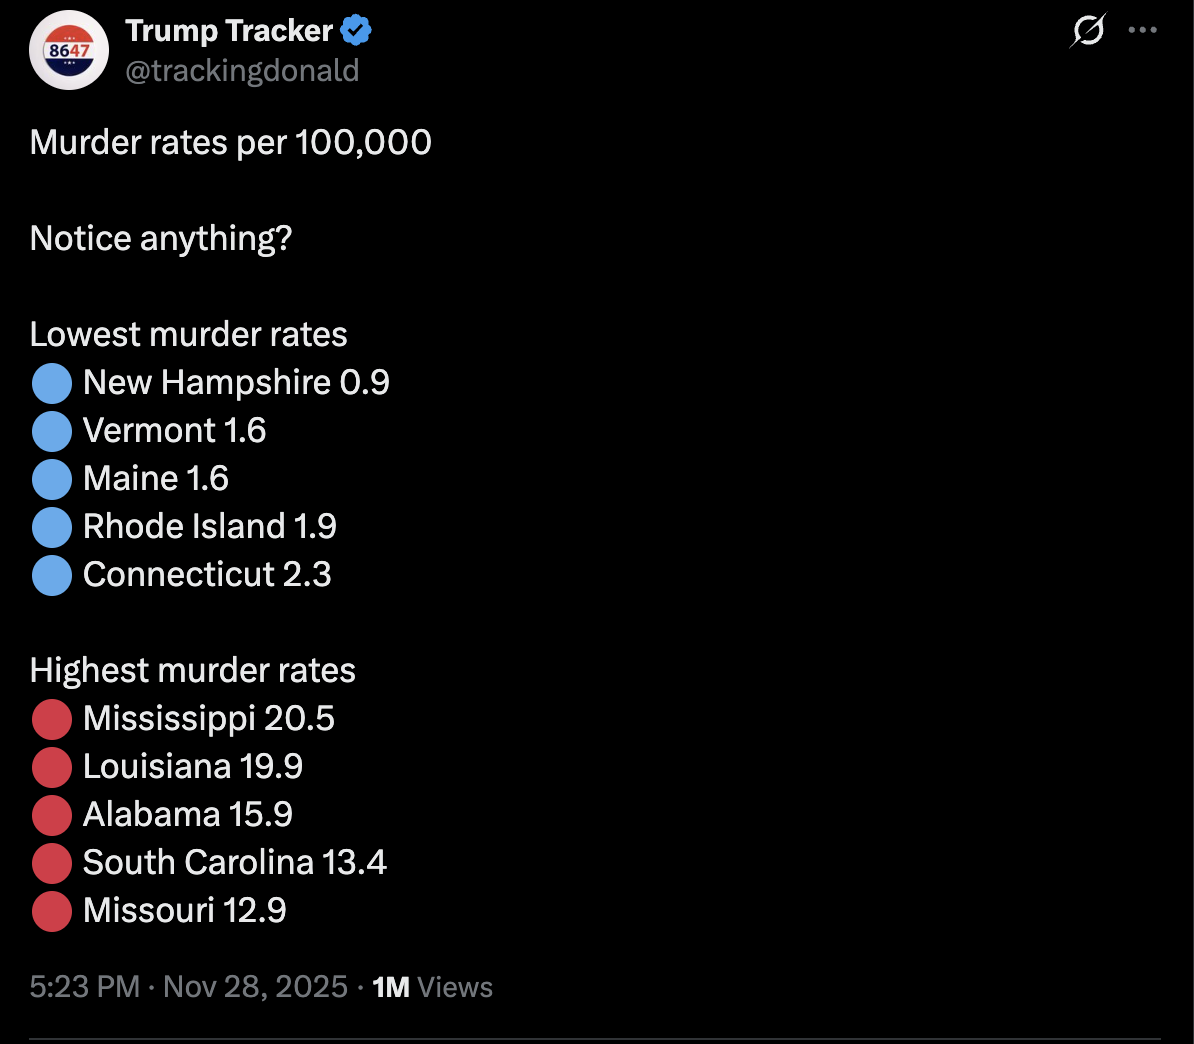Open the three-dot more options menu
The height and width of the screenshot is (1044, 1194).
pyautogui.click(x=1142, y=30)
